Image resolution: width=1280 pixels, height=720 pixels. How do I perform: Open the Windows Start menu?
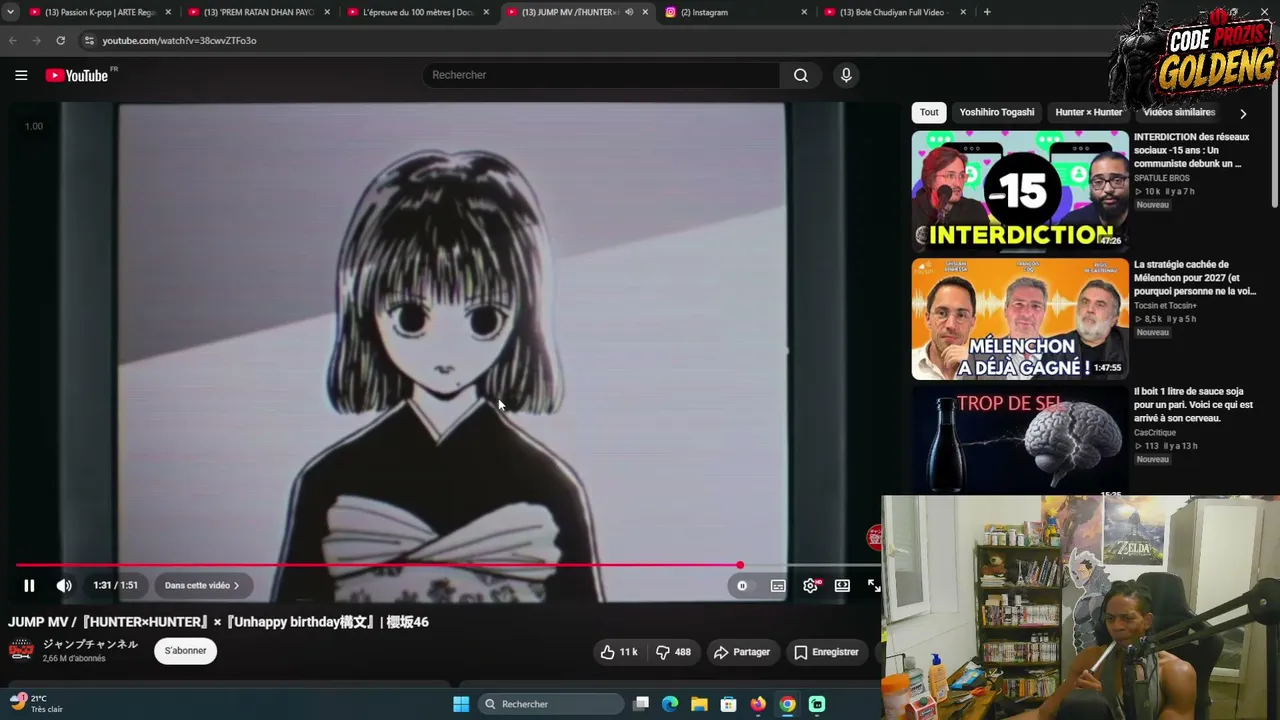461,704
